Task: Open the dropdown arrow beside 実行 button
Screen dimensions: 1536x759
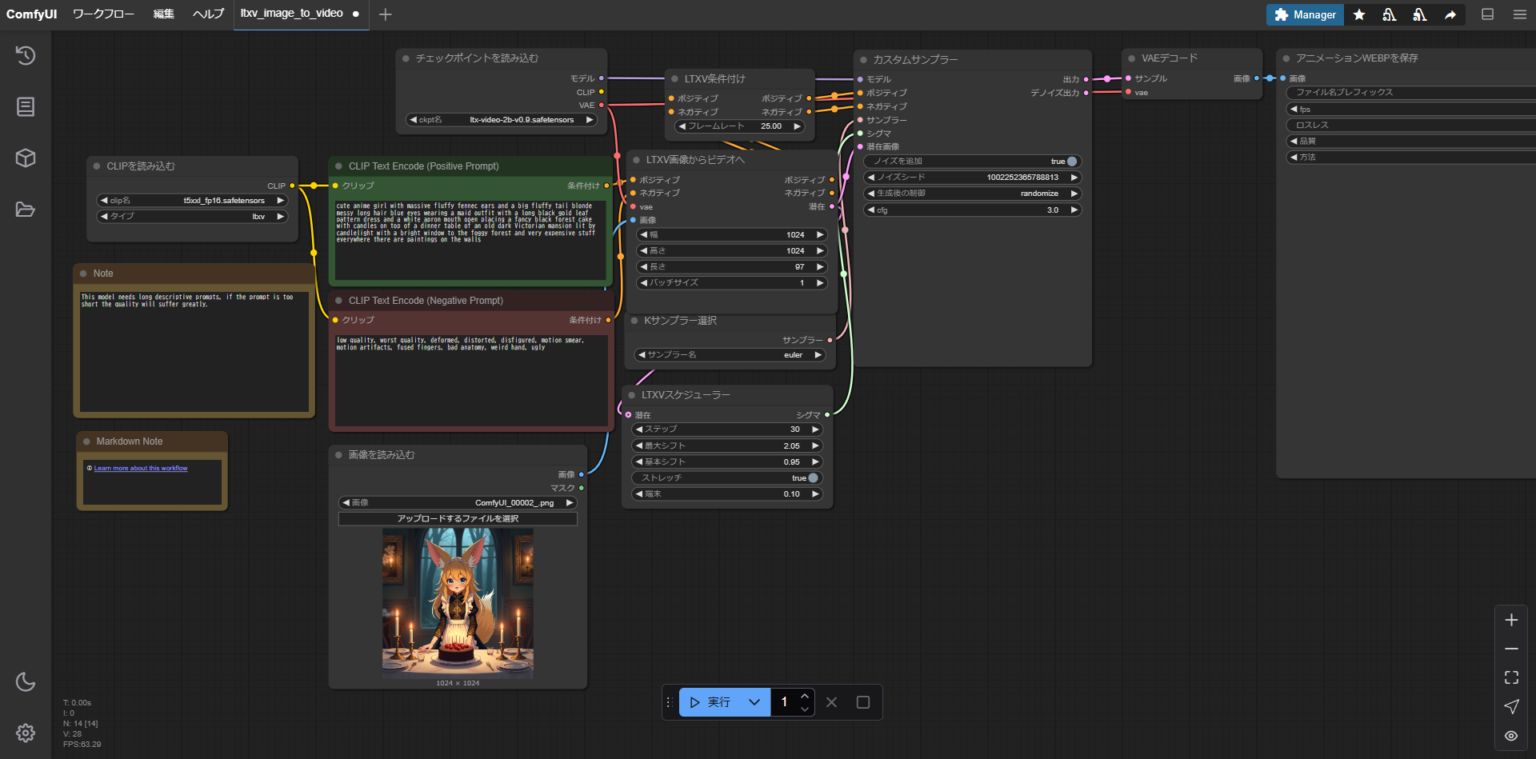Action: click(x=754, y=702)
